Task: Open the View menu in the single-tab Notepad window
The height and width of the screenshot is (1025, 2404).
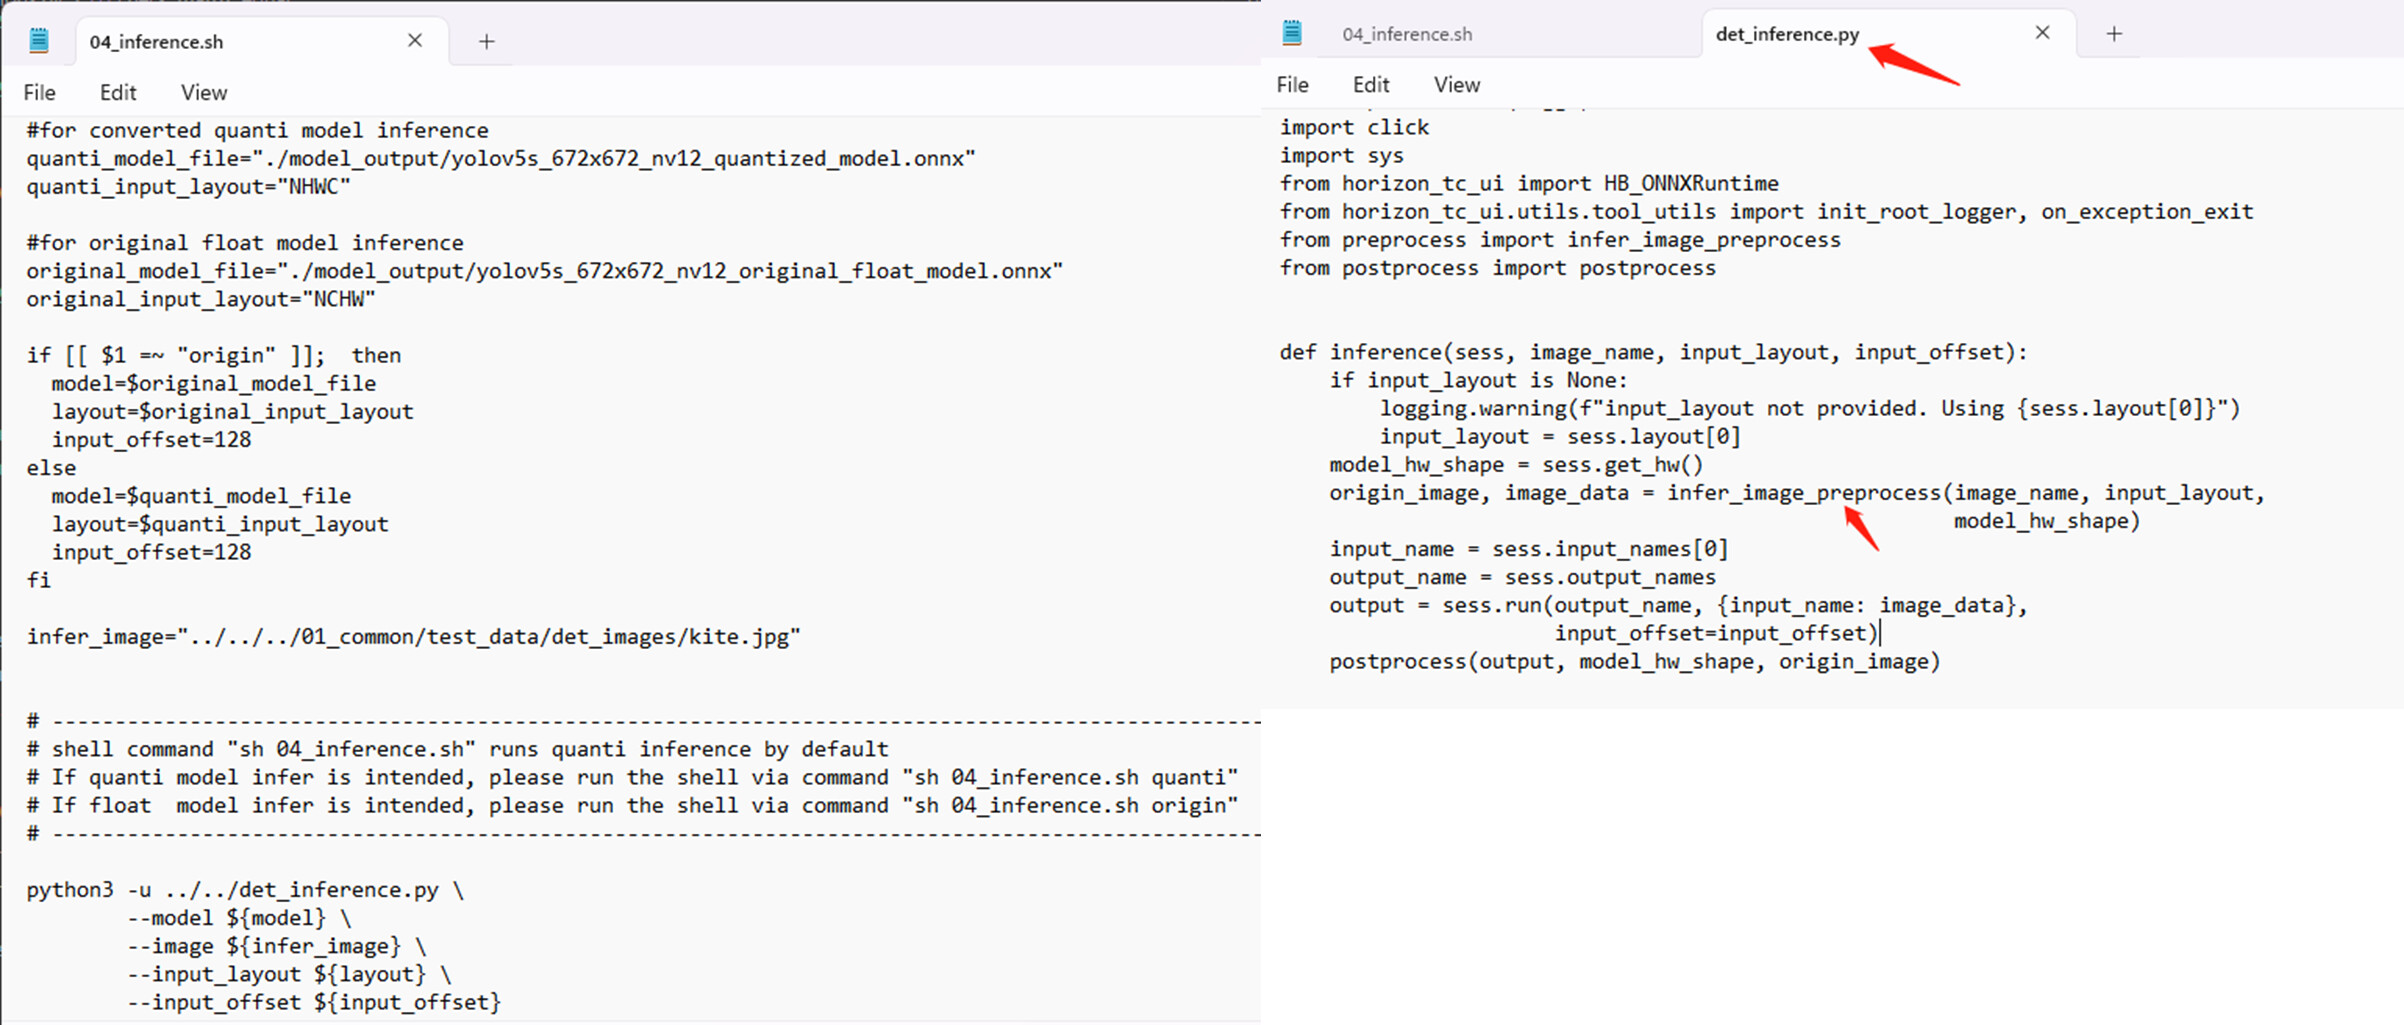Action: (204, 93)
